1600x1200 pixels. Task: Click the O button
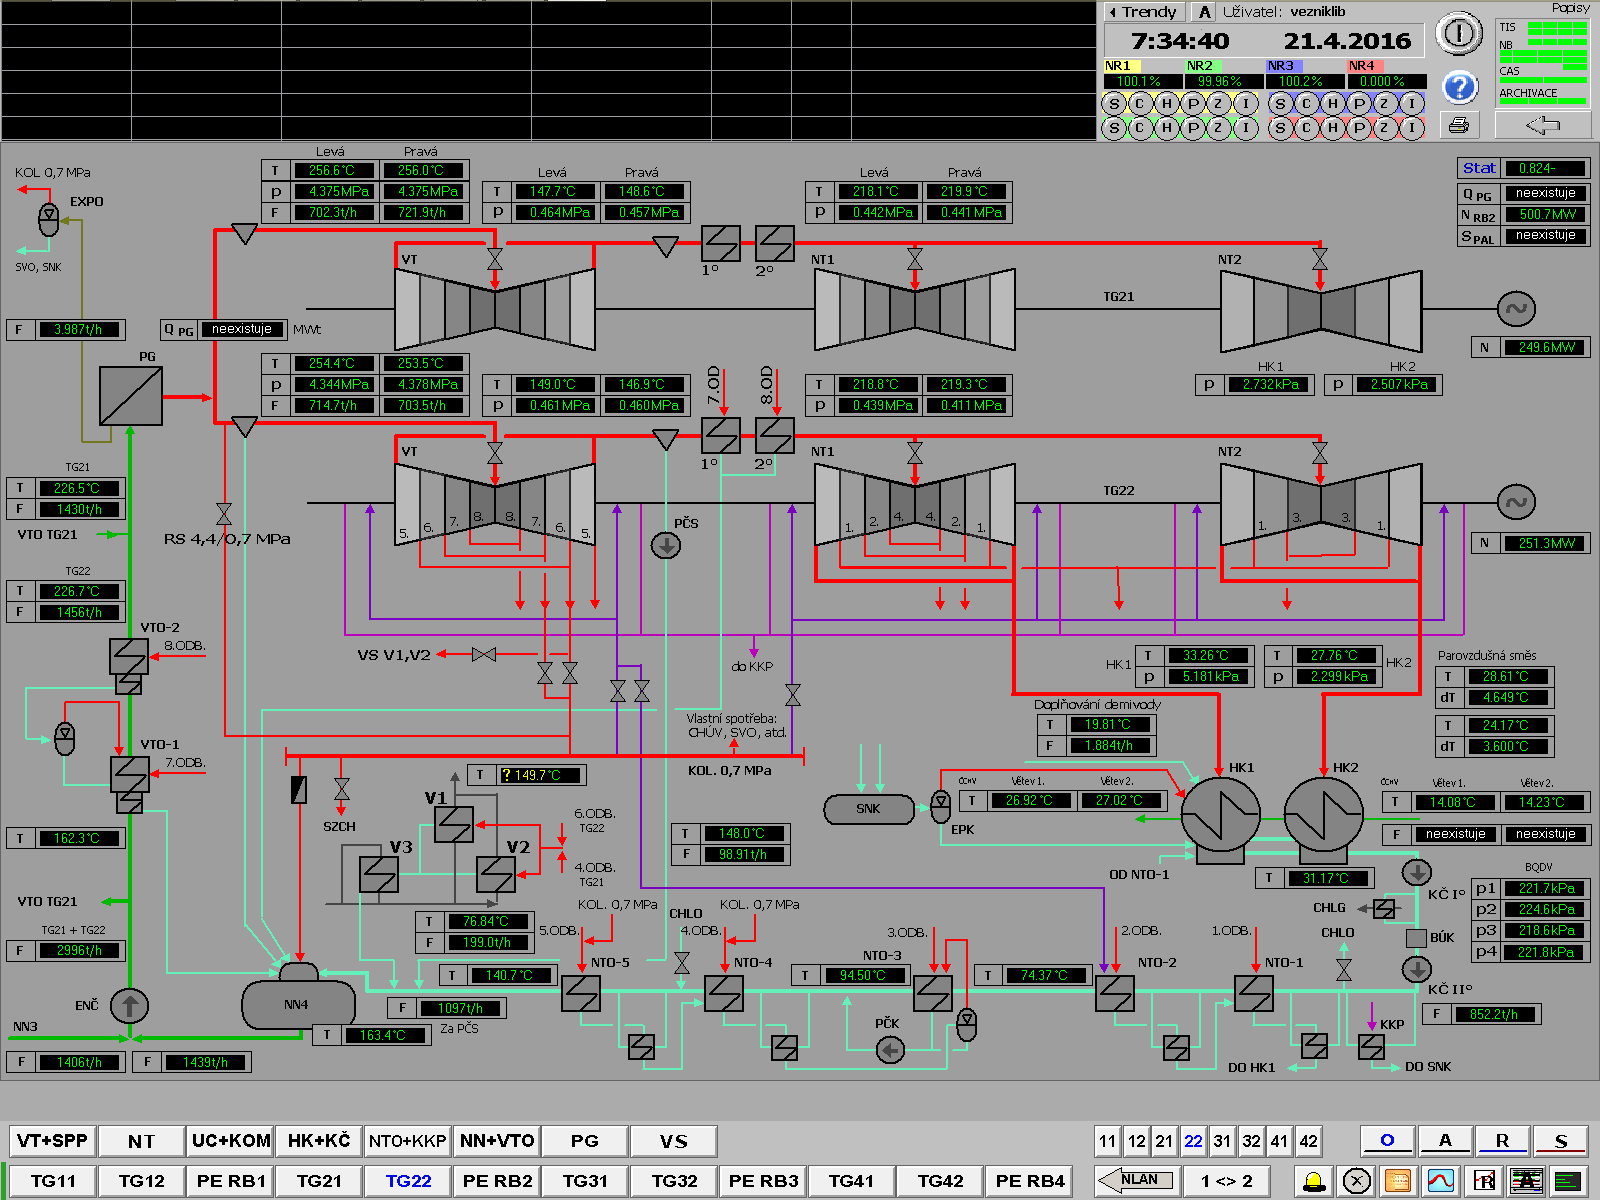[1387, 1141]
